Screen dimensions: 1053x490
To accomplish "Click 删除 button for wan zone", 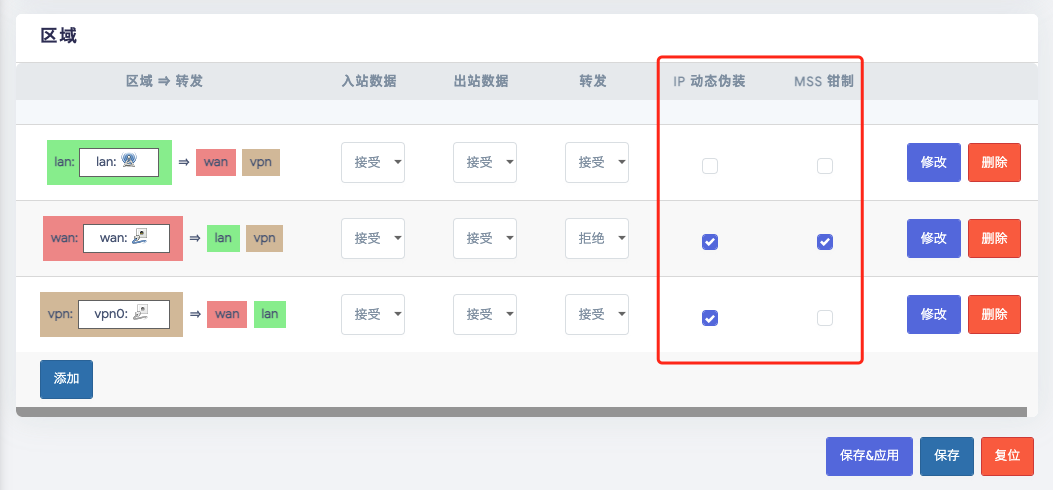I will pos(995,238).
